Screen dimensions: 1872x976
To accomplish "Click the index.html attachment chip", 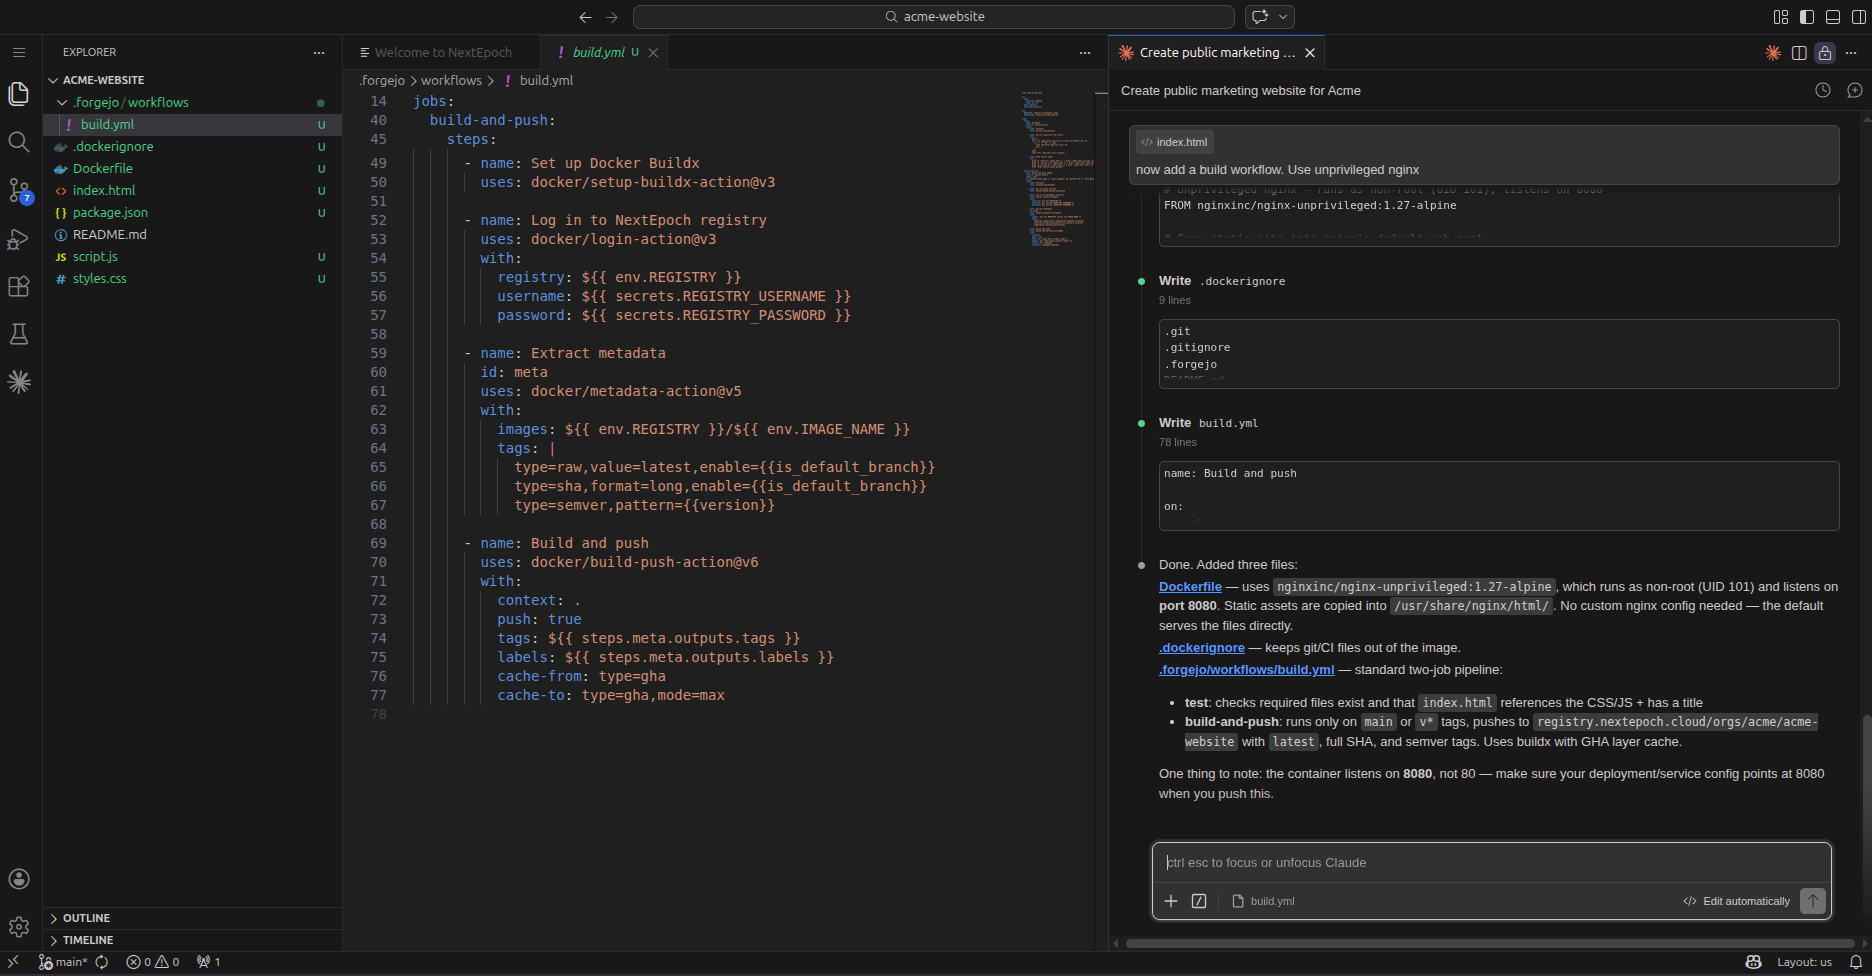I will click(1174, 142).
